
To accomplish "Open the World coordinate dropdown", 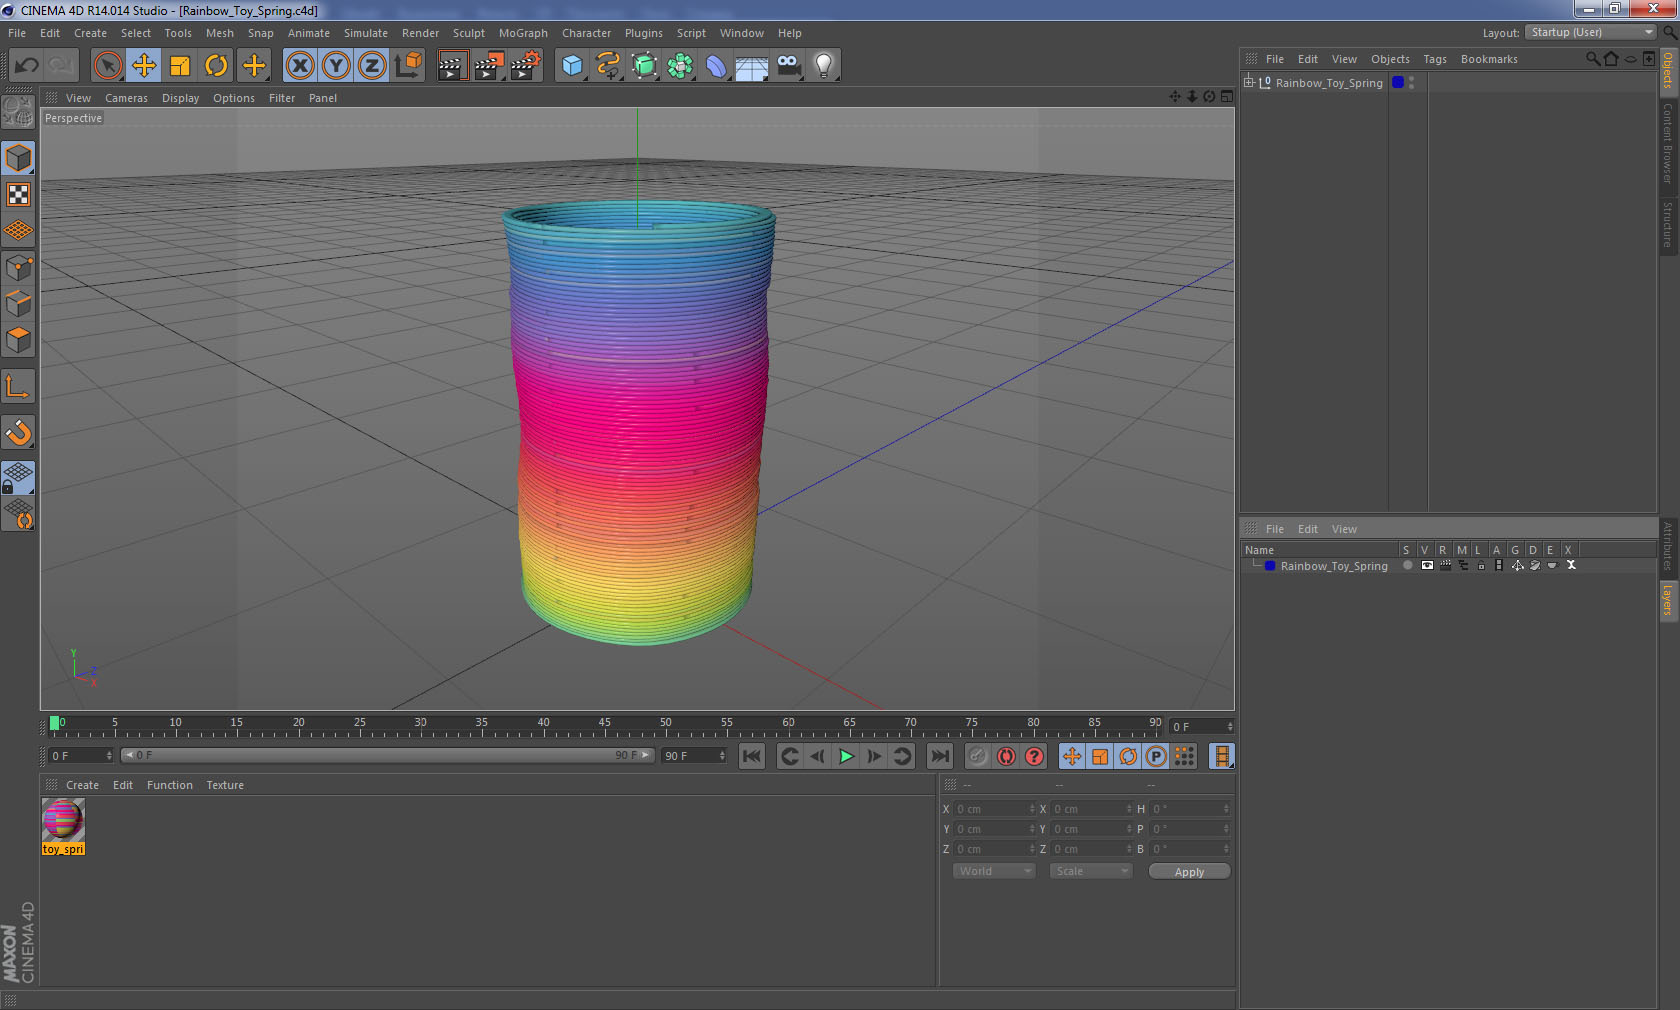I will point(994,871).
